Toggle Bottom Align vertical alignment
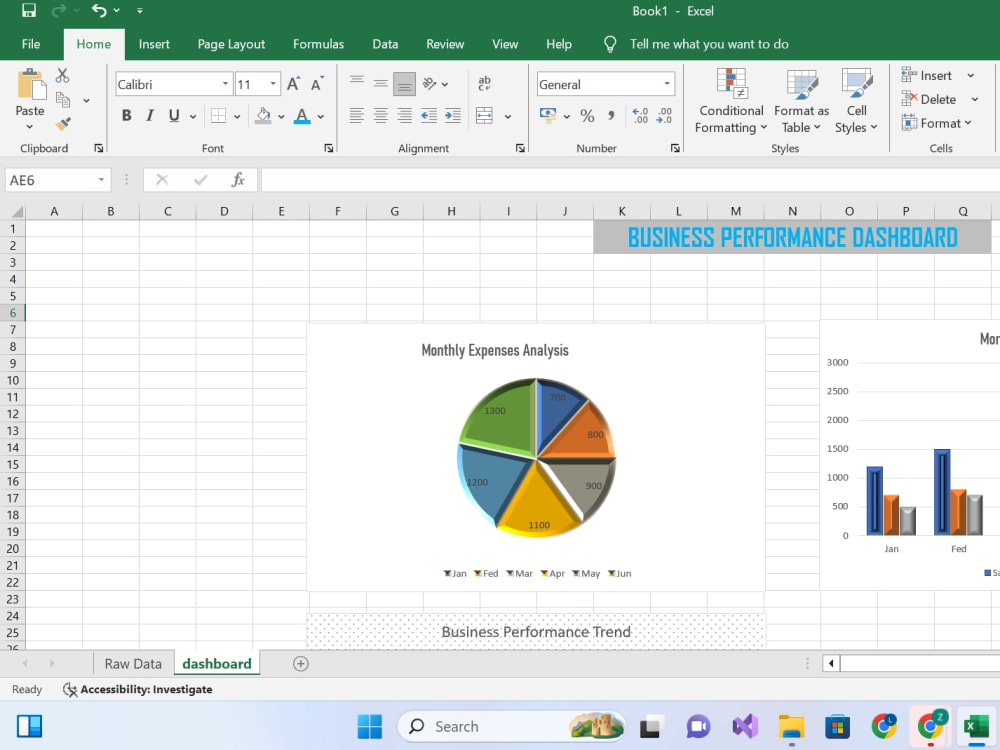This screenshot has height=750, width=1000. coord(404,84)
